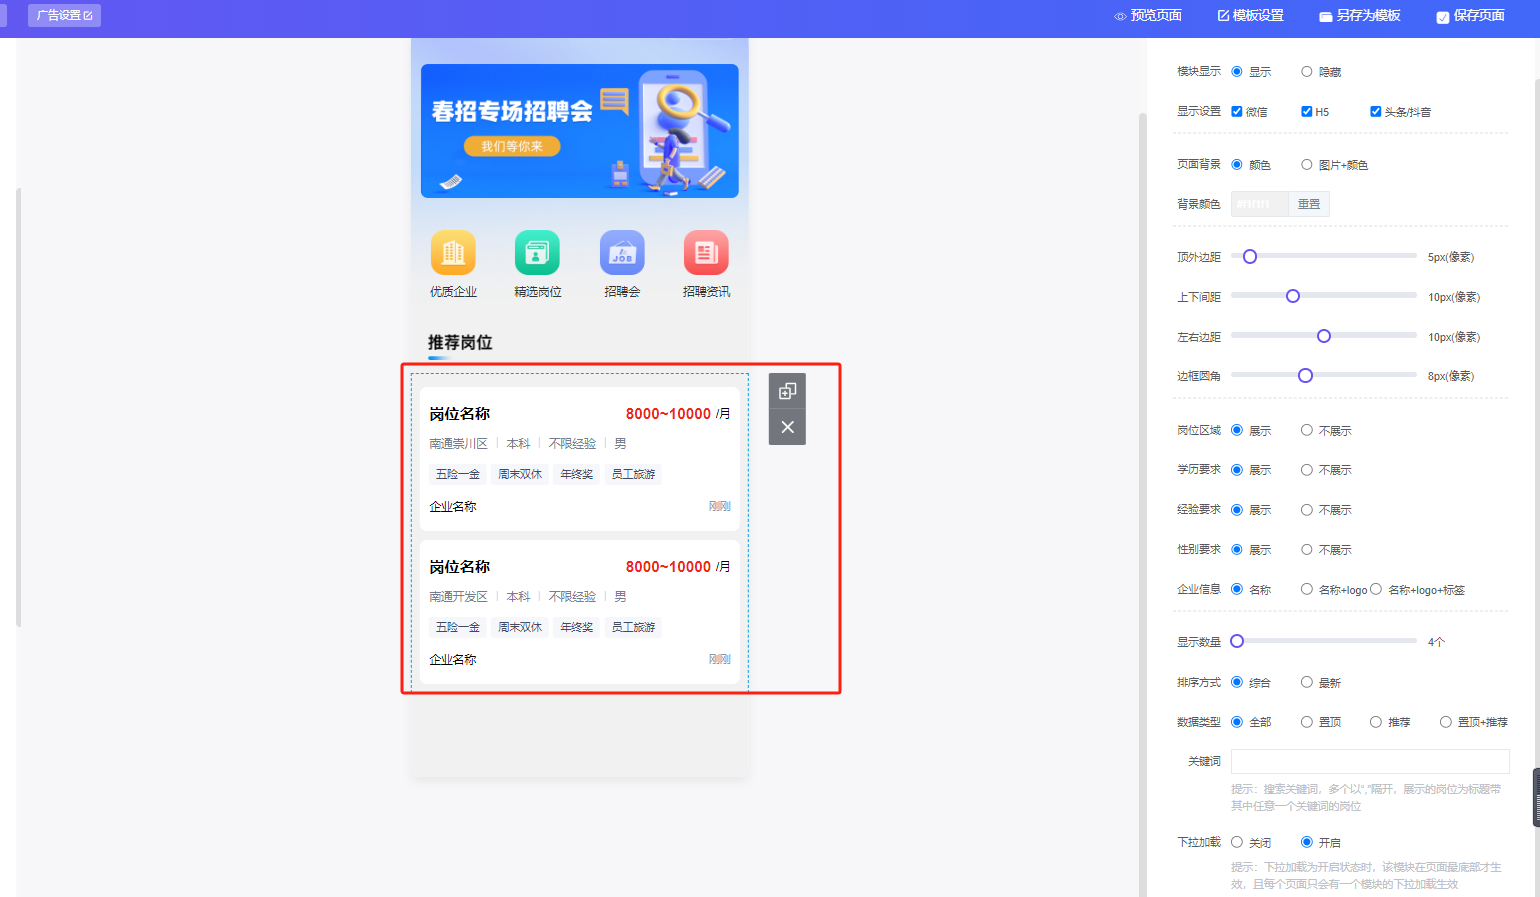Click the 重置 background color button
Screen dimensions: 1540x897
point(1309,204)
